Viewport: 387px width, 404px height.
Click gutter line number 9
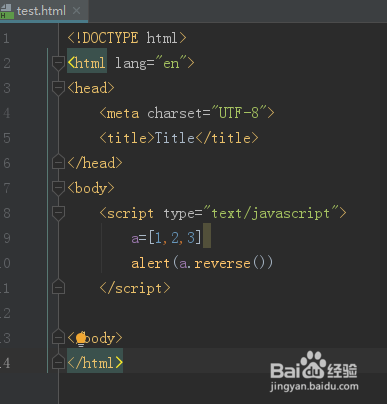point(7,238)
